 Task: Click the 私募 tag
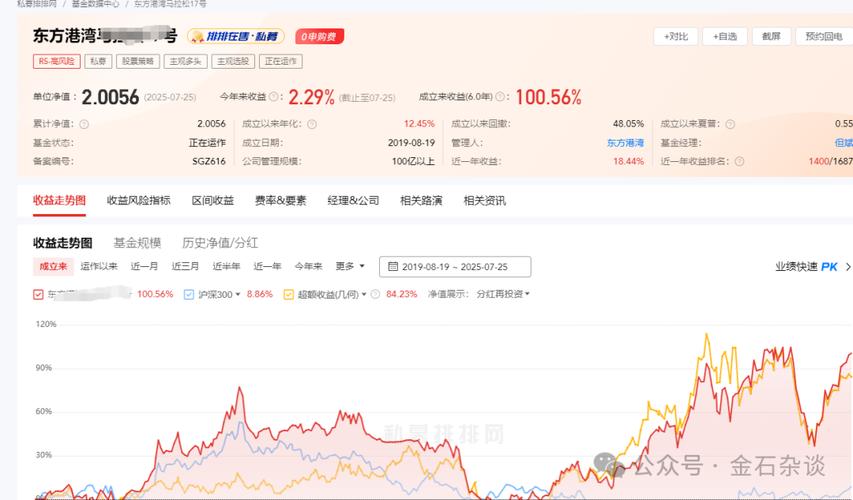(98, 61)
